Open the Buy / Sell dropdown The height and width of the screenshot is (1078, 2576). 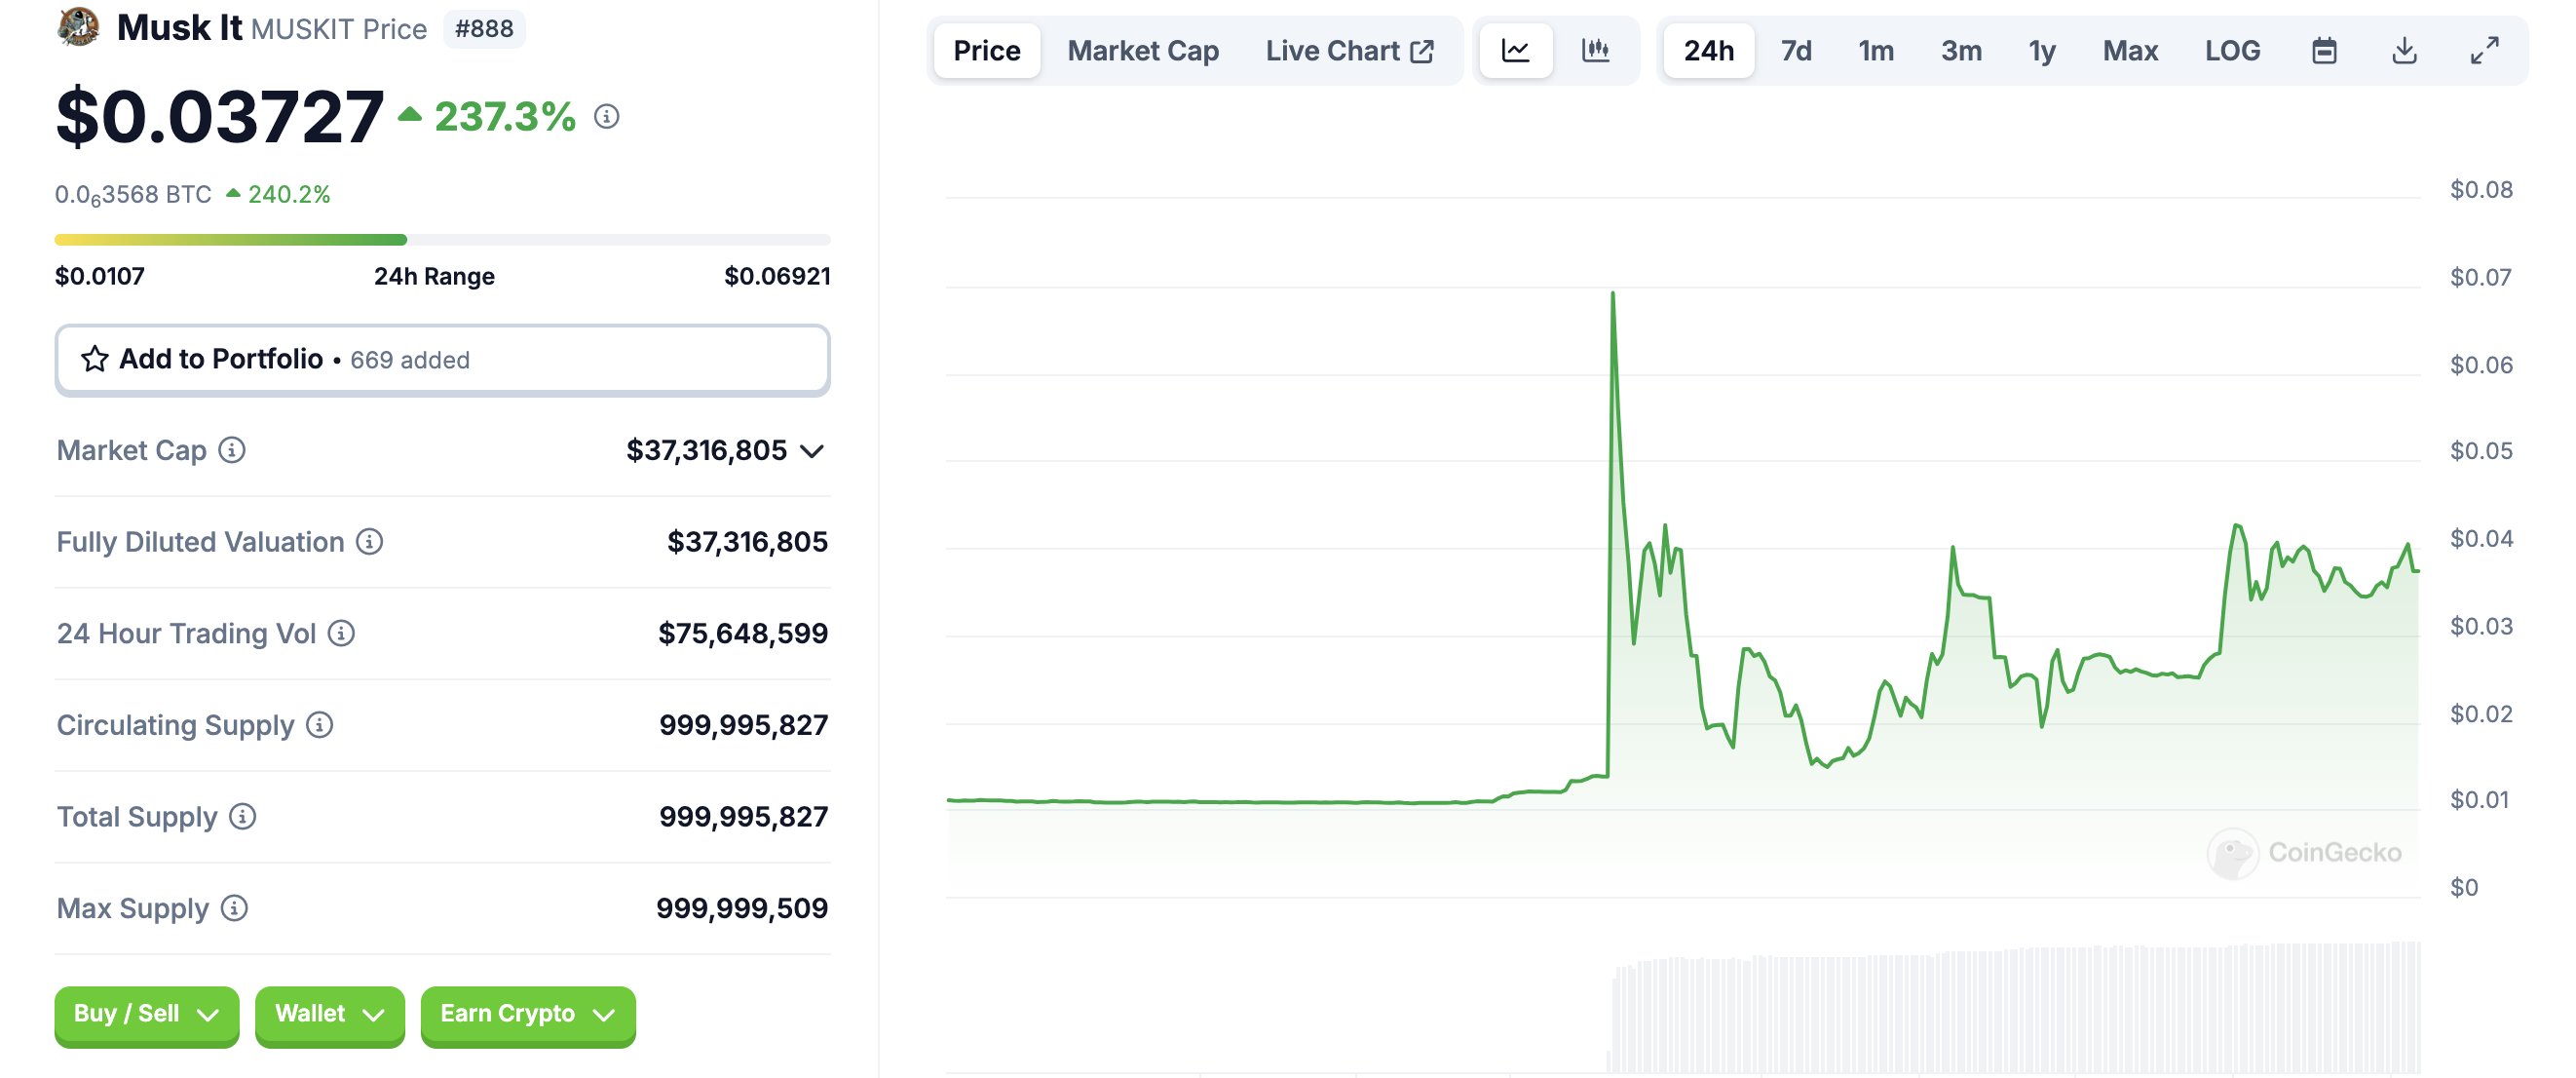[x=146, y=1014]
